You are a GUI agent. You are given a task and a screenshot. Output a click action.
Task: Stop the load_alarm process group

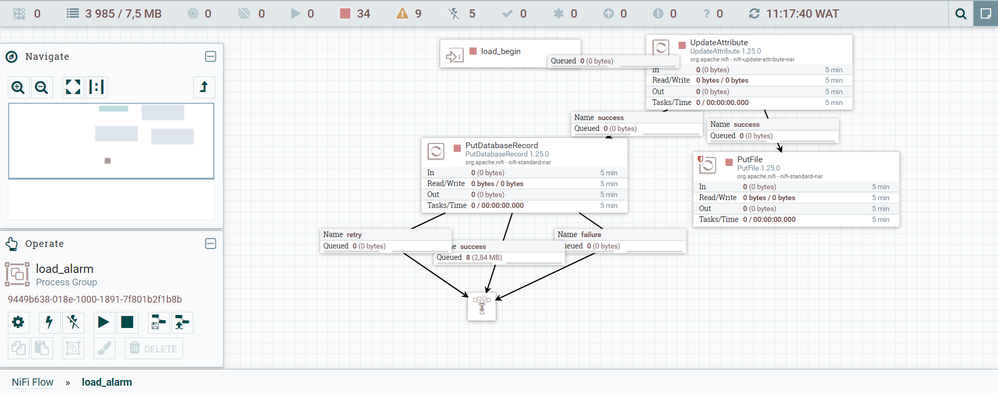(127, 323)
